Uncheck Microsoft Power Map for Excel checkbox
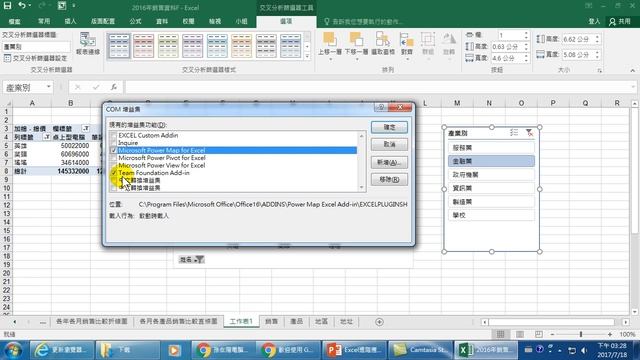The width and height of the screenshot is (640, 360). coord(114,150)
